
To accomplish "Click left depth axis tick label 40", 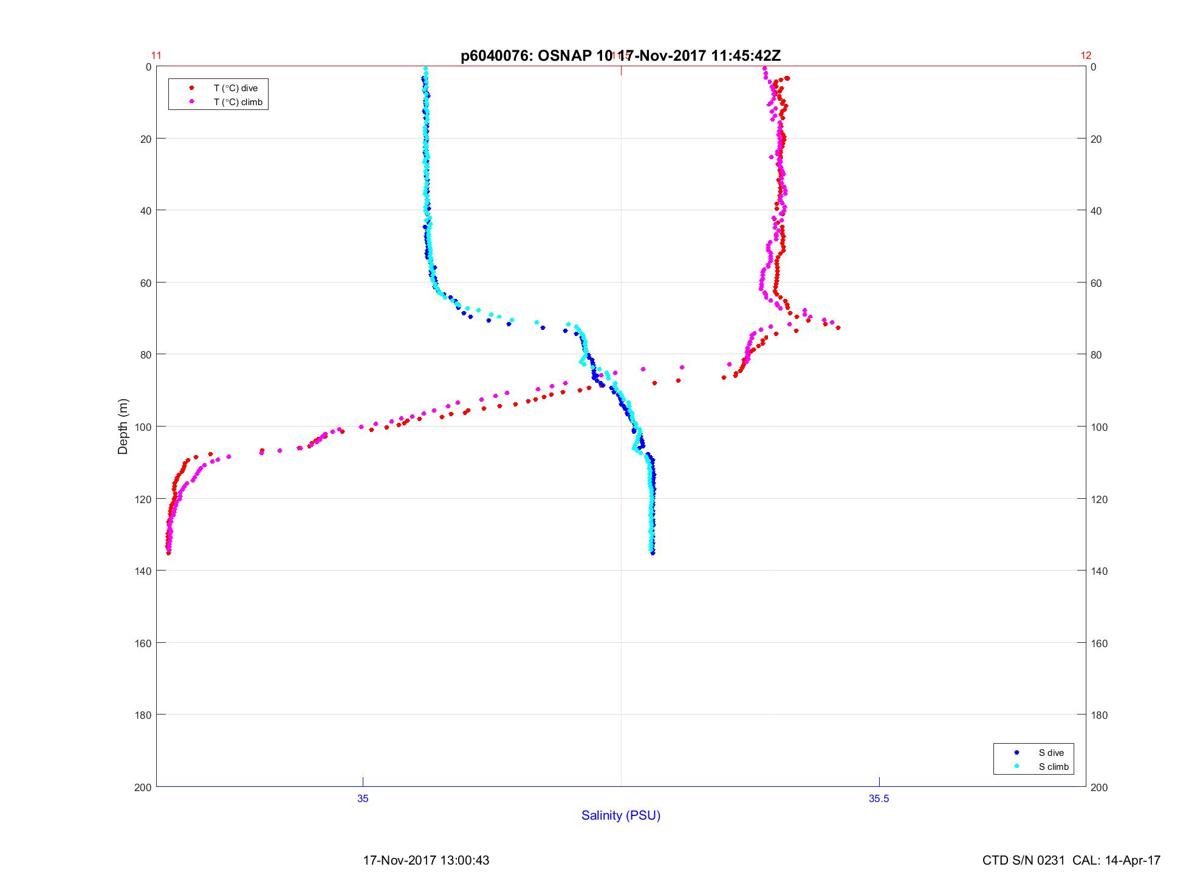I will [146, 211].
